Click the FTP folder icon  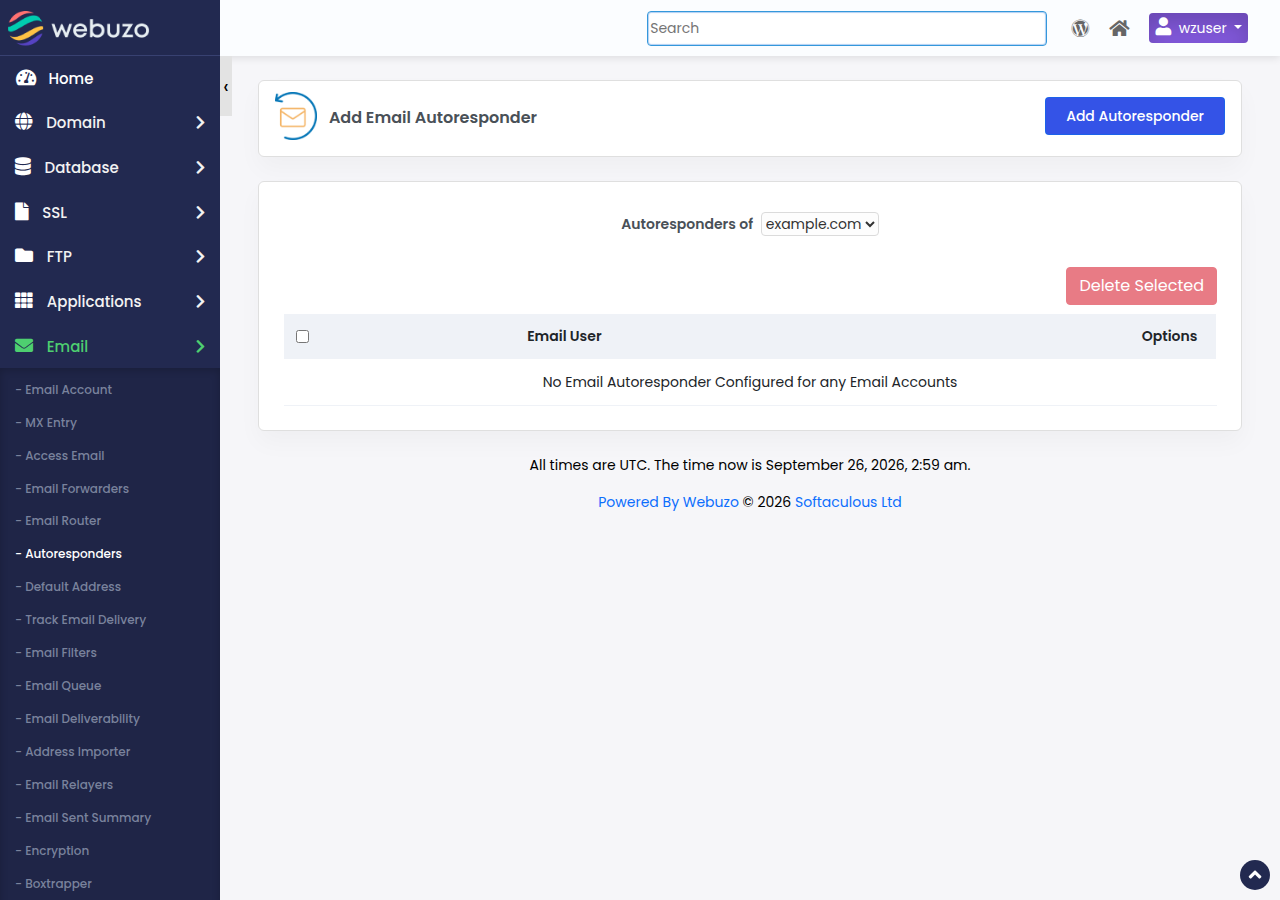point(24,256)
